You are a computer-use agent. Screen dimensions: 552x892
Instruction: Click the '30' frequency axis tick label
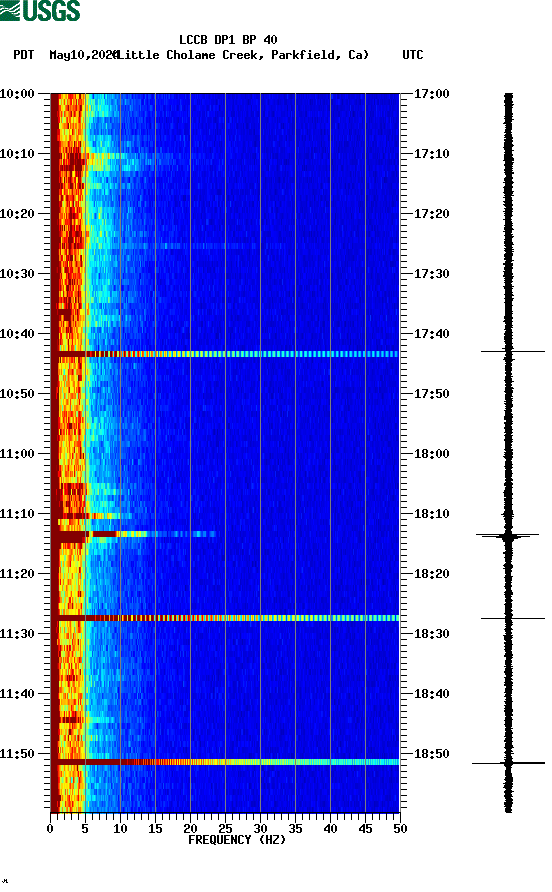260,829
